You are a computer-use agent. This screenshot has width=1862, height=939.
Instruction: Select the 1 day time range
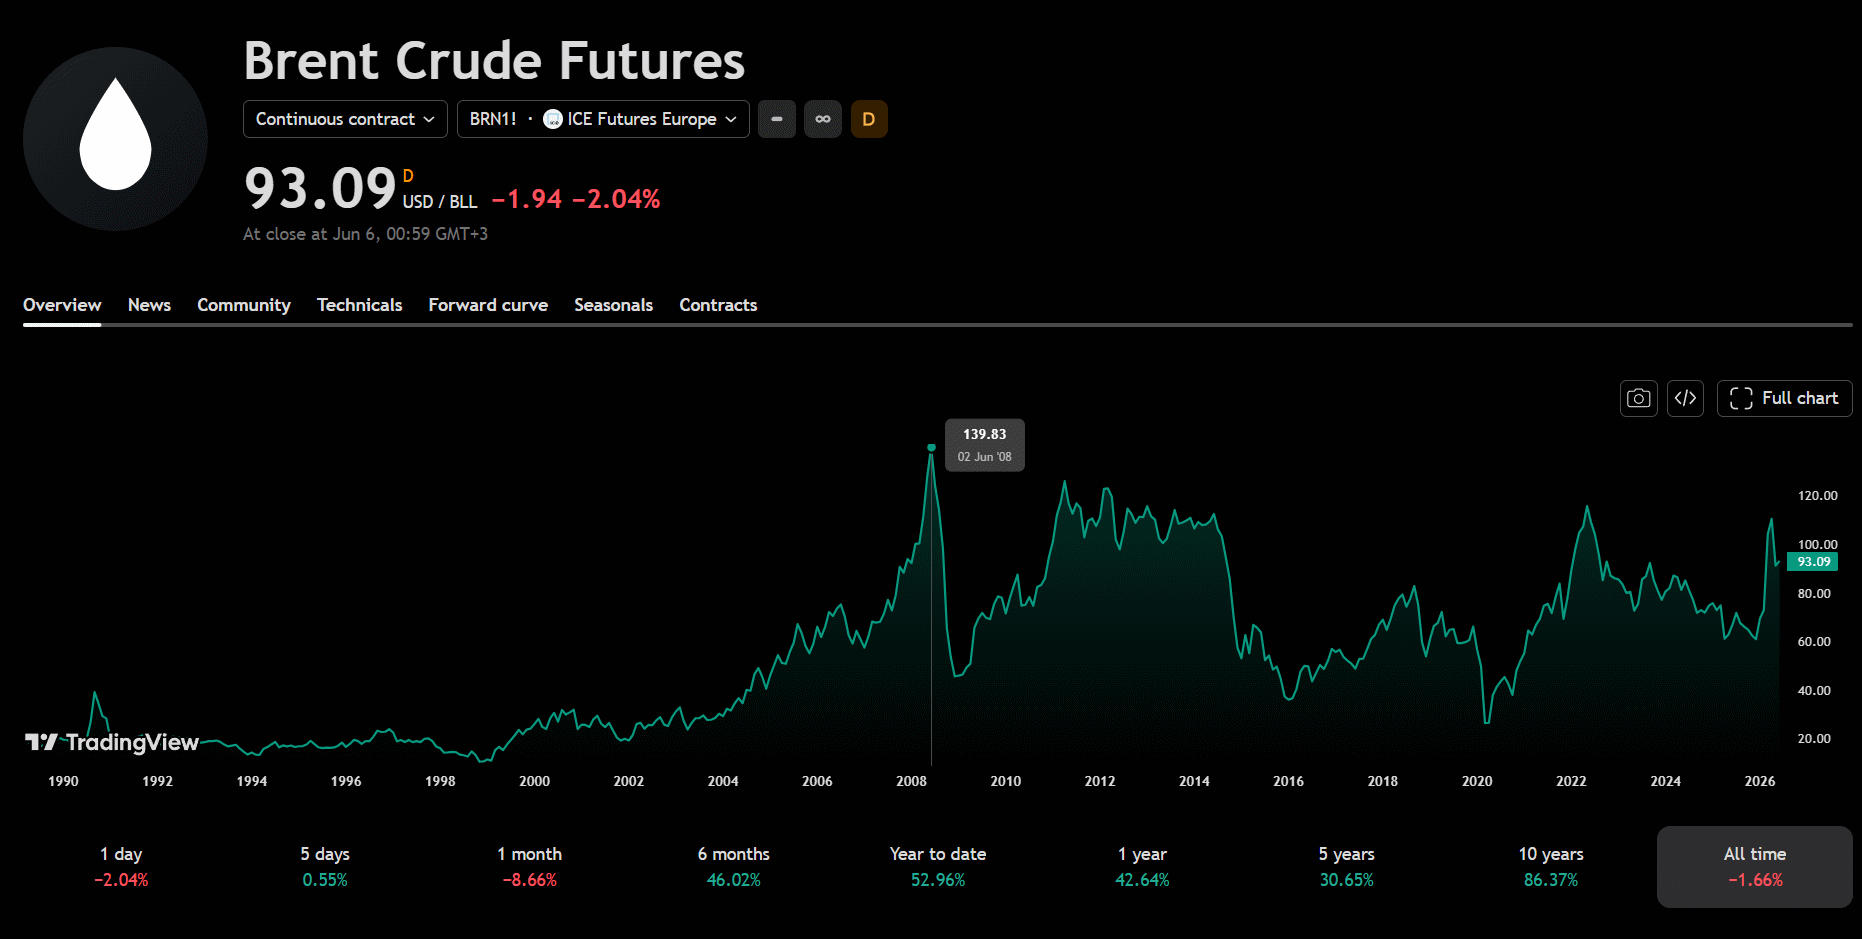[121, 867]
